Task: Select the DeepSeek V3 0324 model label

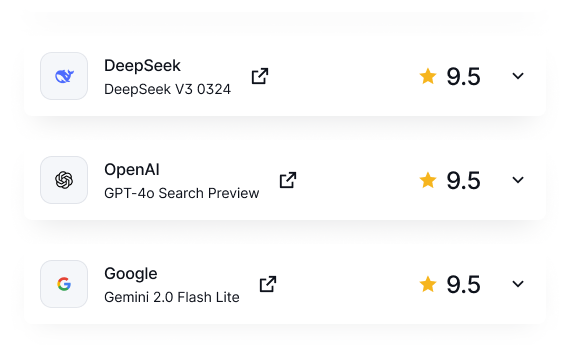Action: coord(167,89)
